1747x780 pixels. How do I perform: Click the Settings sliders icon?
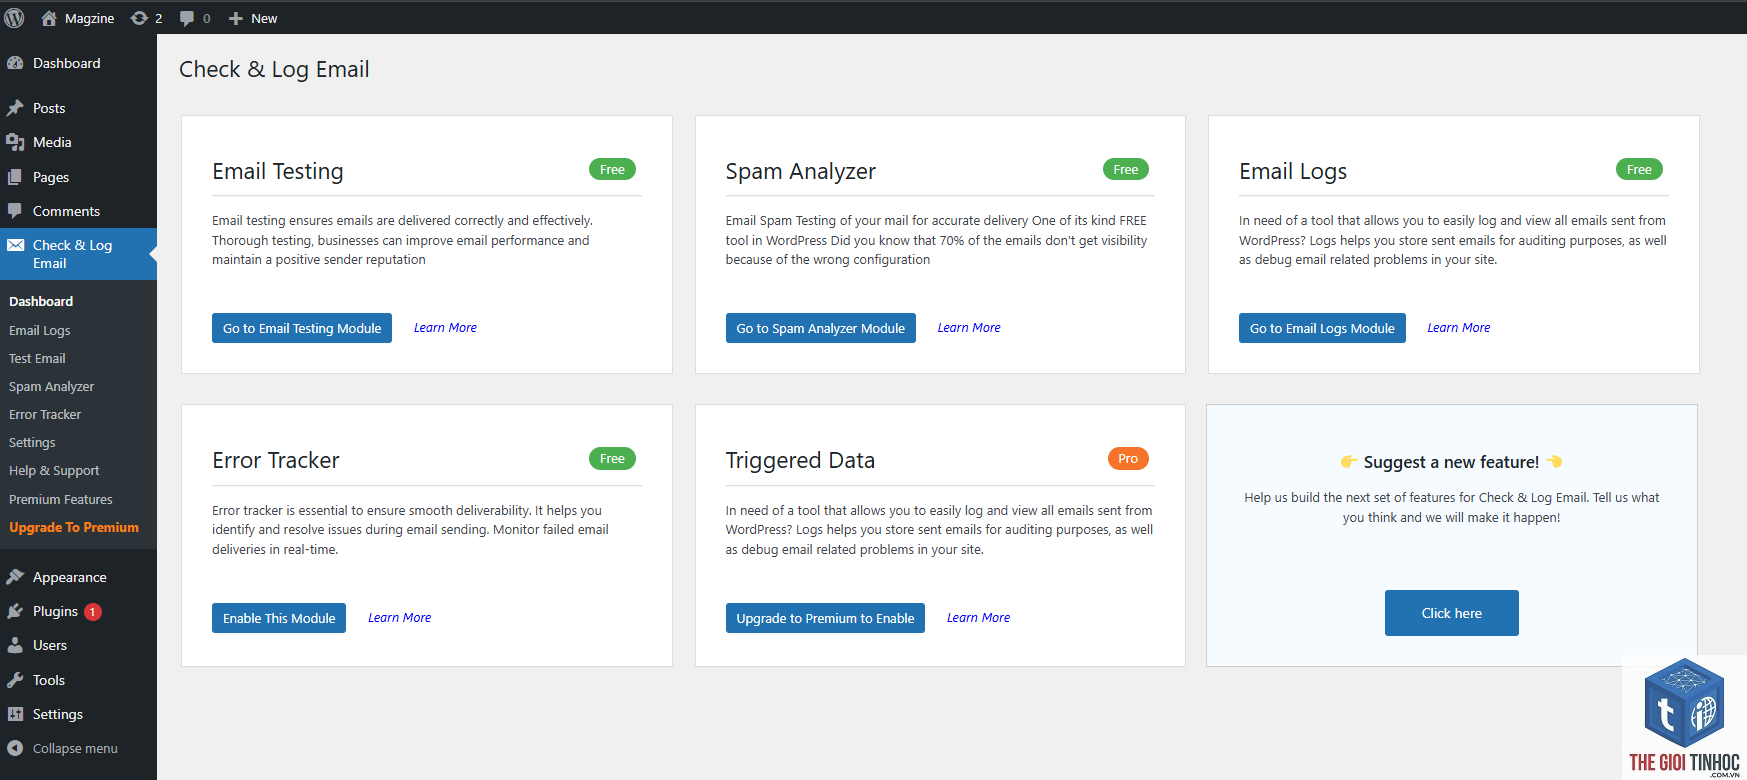(x=15, y=714)
